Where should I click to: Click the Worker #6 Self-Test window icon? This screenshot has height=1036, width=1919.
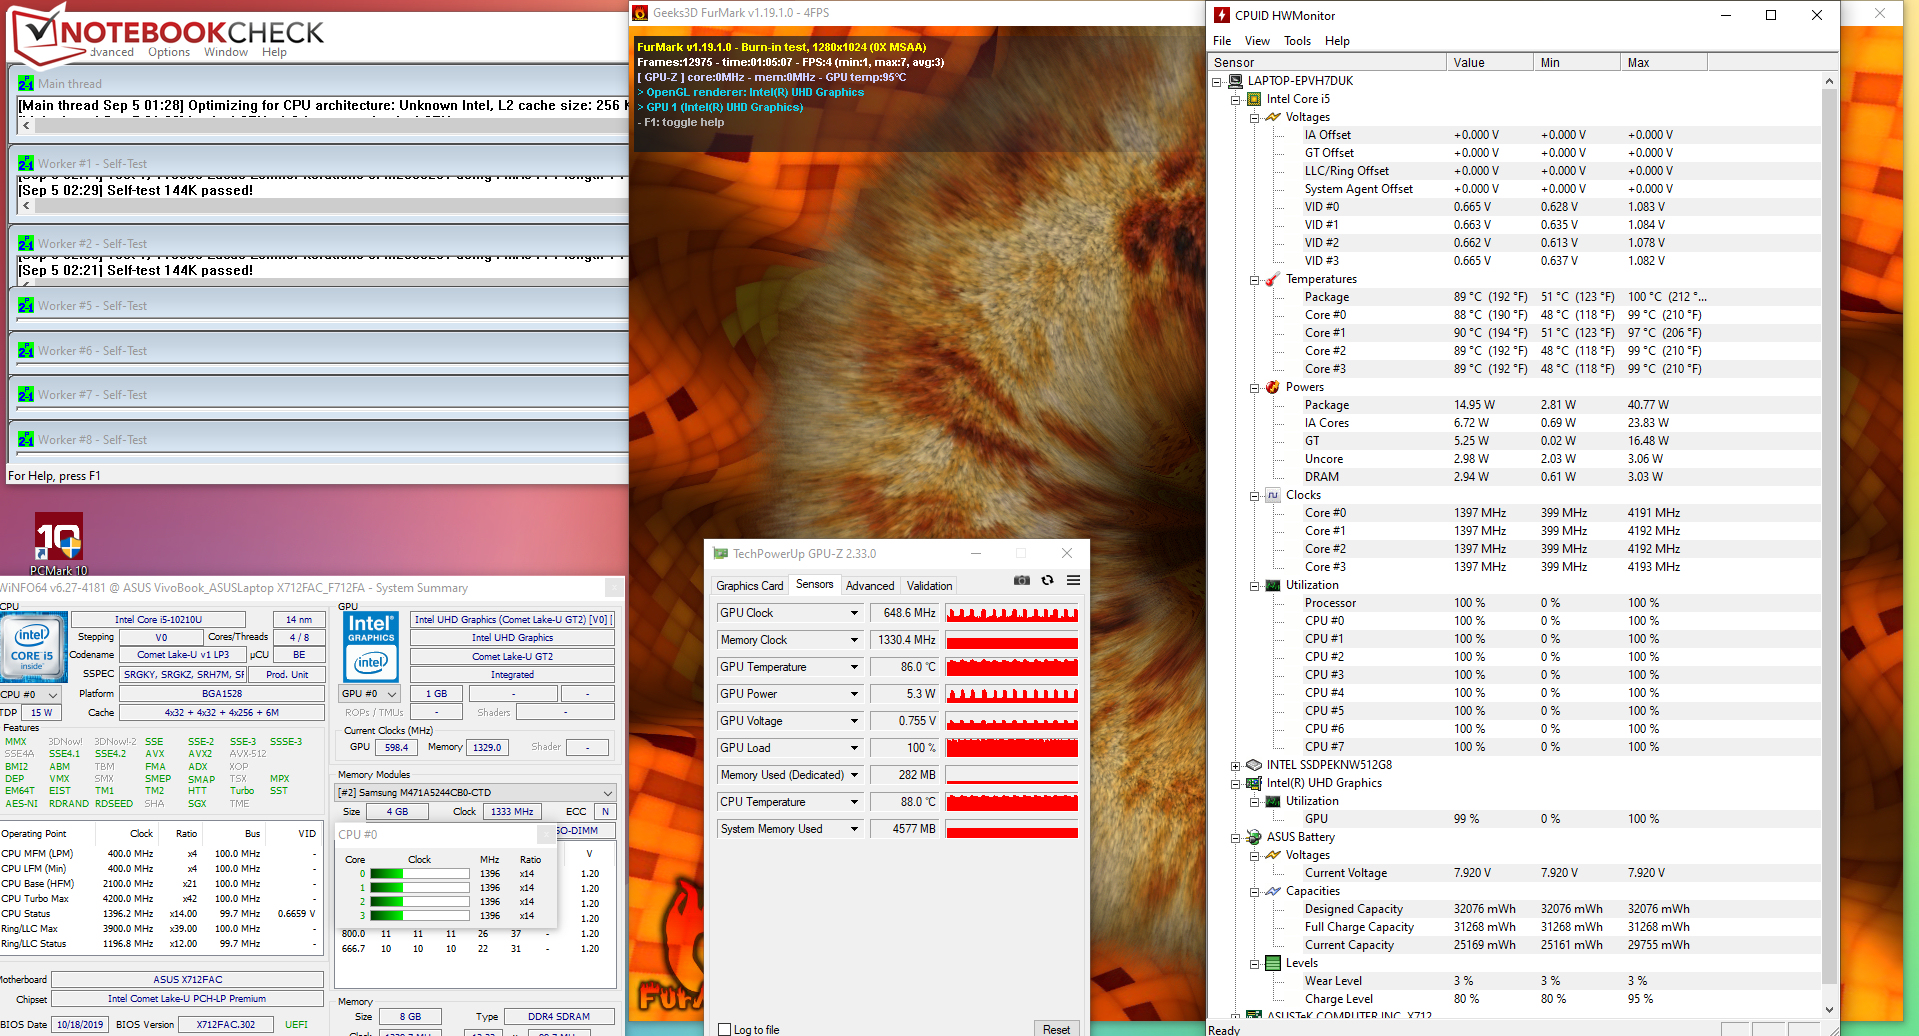[26, 350]
